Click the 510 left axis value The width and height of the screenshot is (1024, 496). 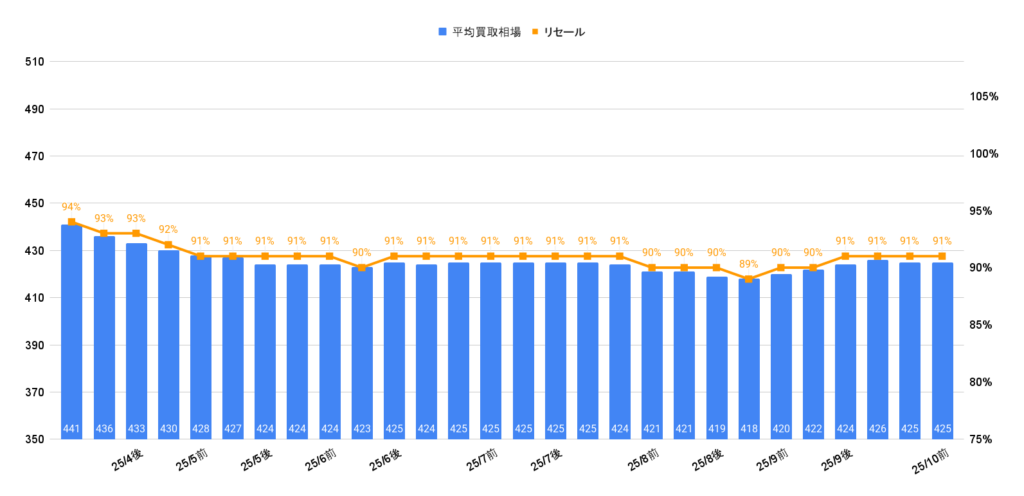[x=35, y=62]
